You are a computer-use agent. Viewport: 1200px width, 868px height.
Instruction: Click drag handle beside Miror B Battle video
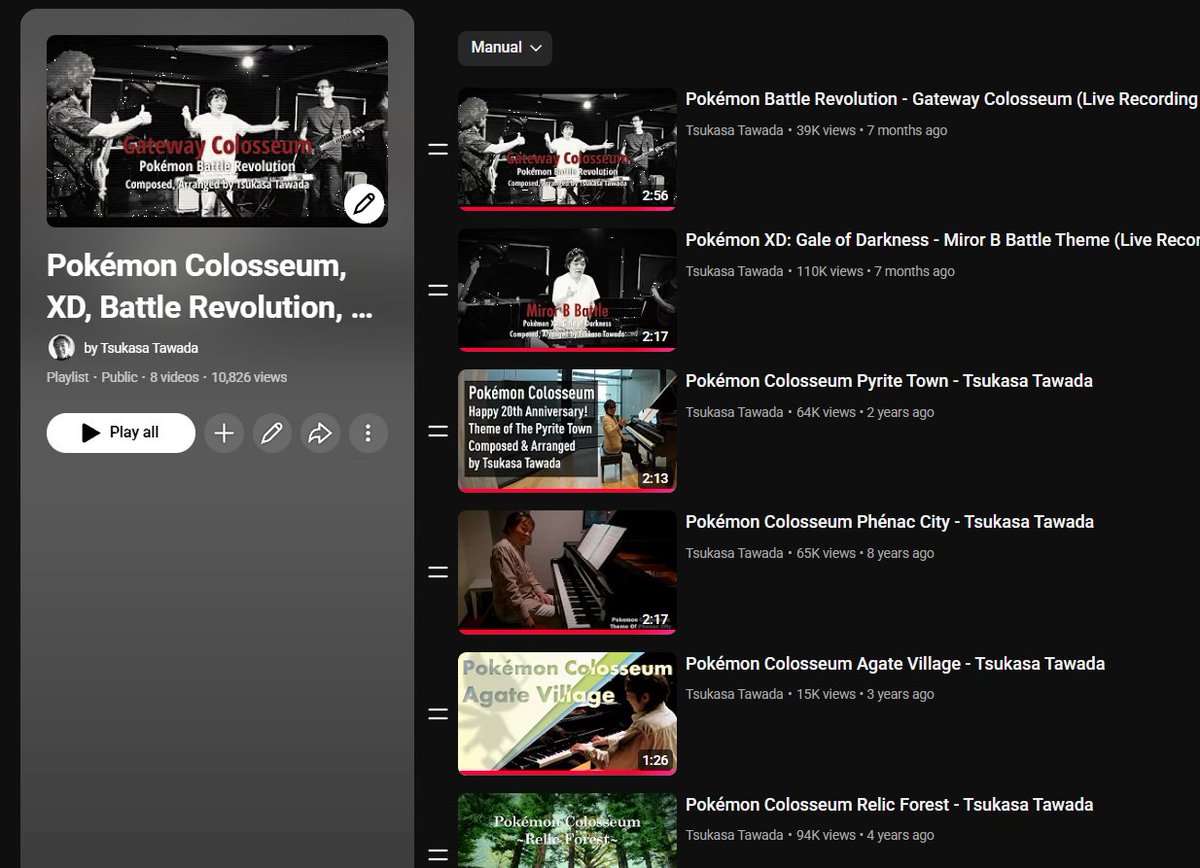click(x=438, y=290)
